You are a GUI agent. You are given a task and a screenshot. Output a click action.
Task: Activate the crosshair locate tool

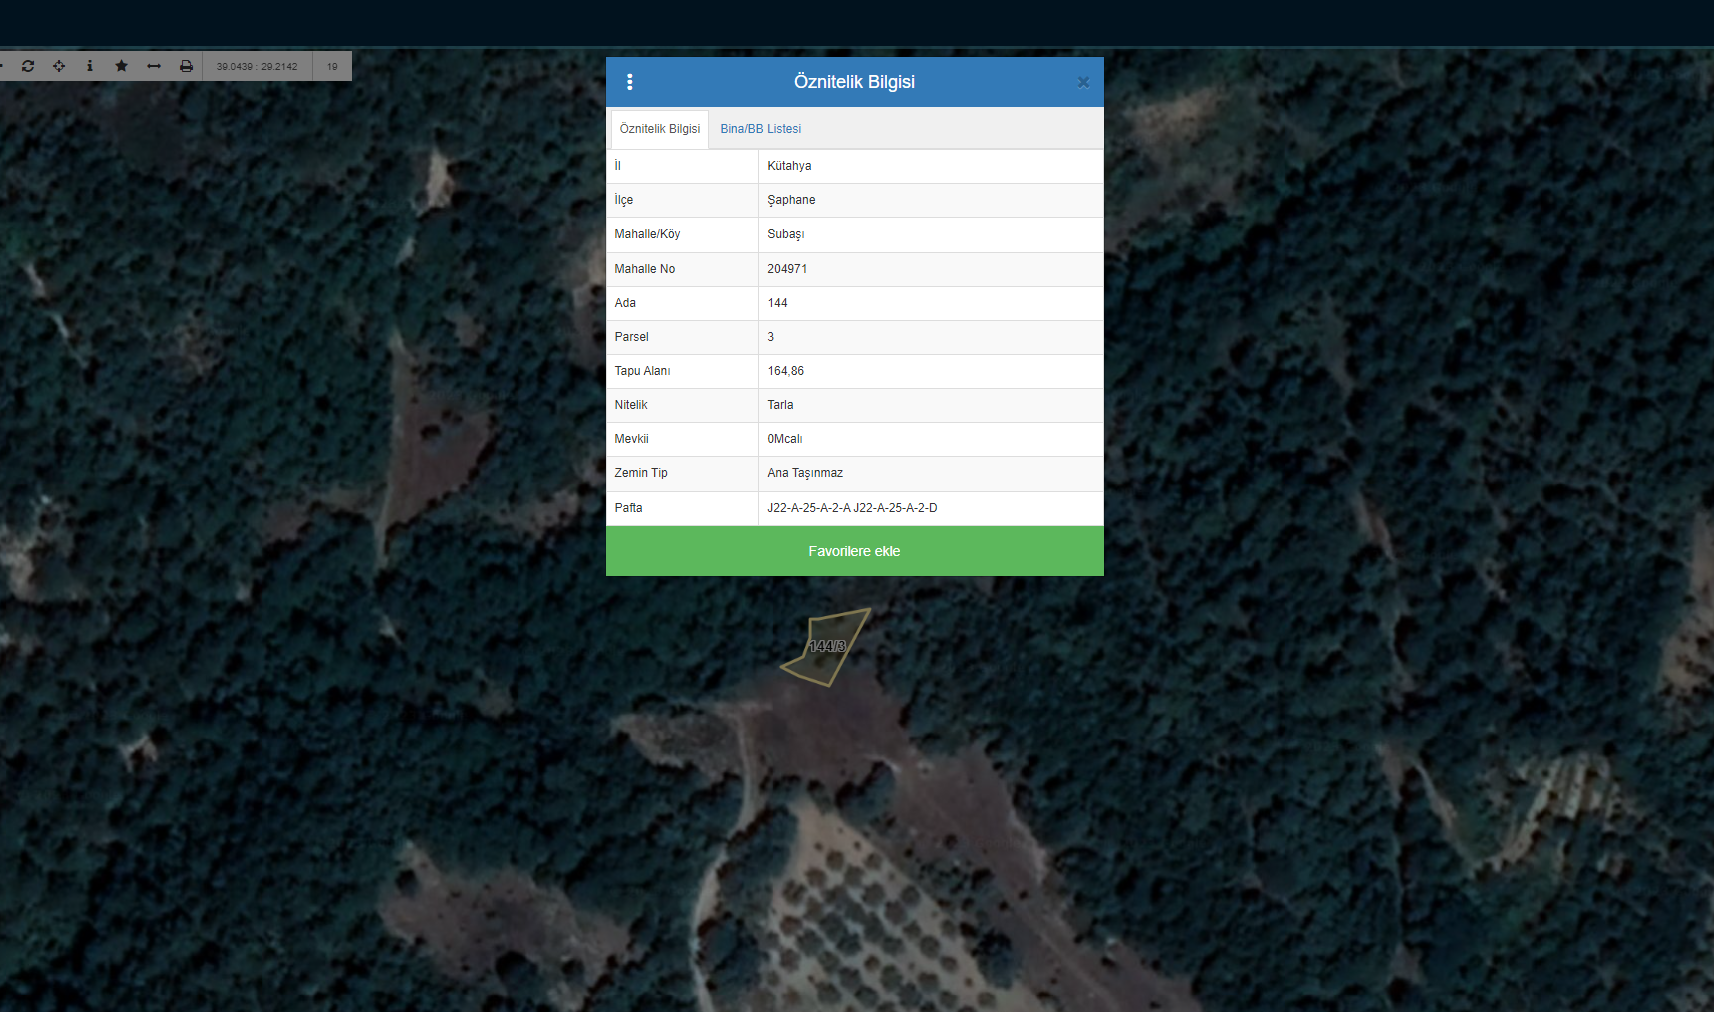coord(59,66)
